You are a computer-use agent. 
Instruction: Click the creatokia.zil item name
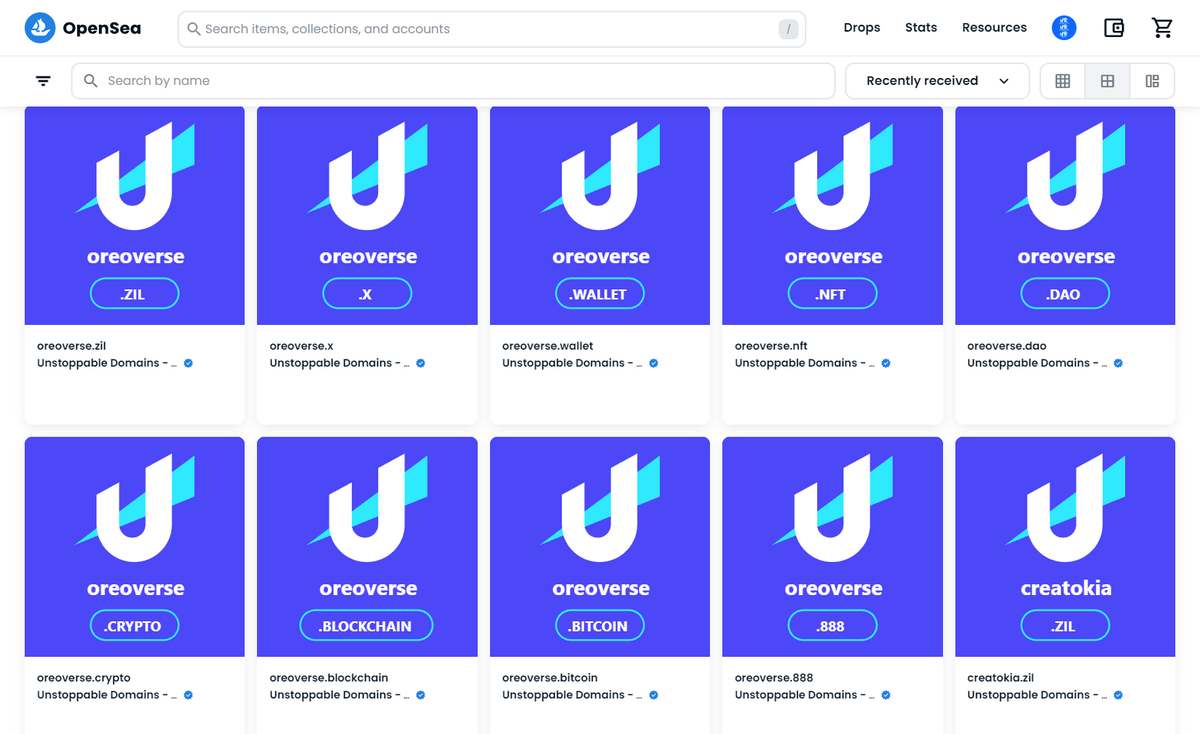[1001, 678]
